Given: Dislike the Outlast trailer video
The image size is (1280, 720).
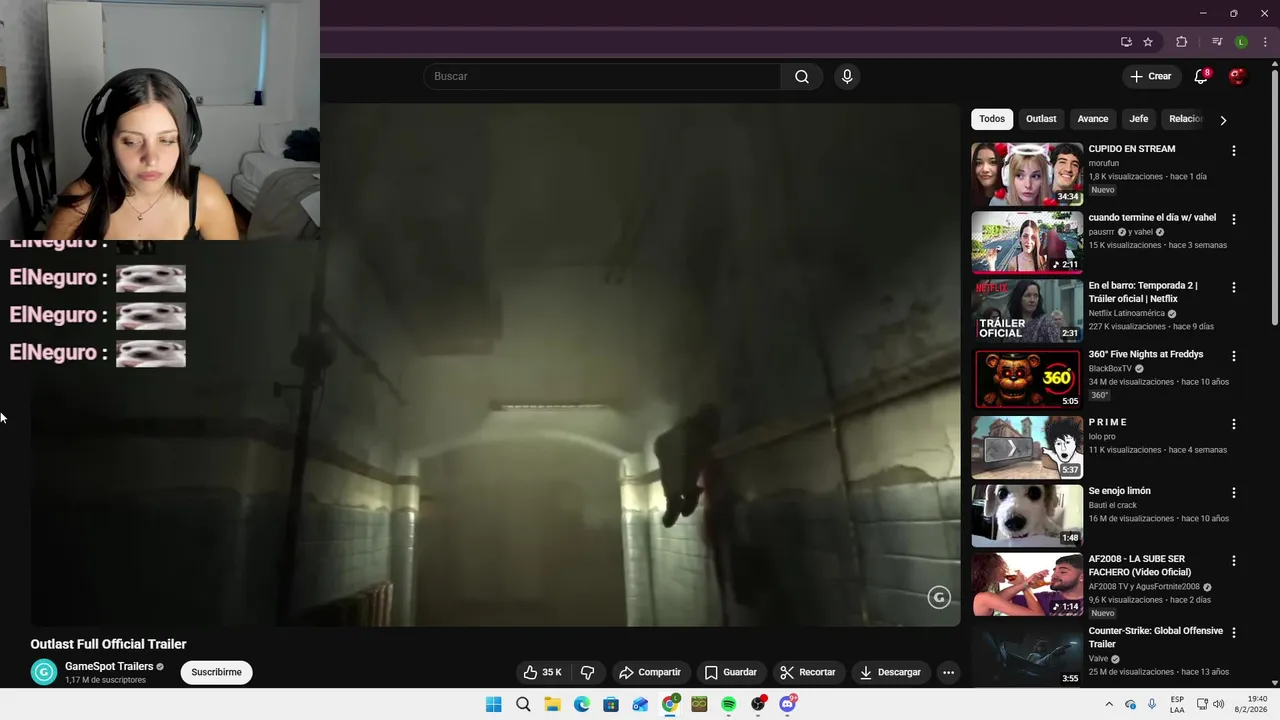Looking at the screenshot, I should (x=588, y=672).
